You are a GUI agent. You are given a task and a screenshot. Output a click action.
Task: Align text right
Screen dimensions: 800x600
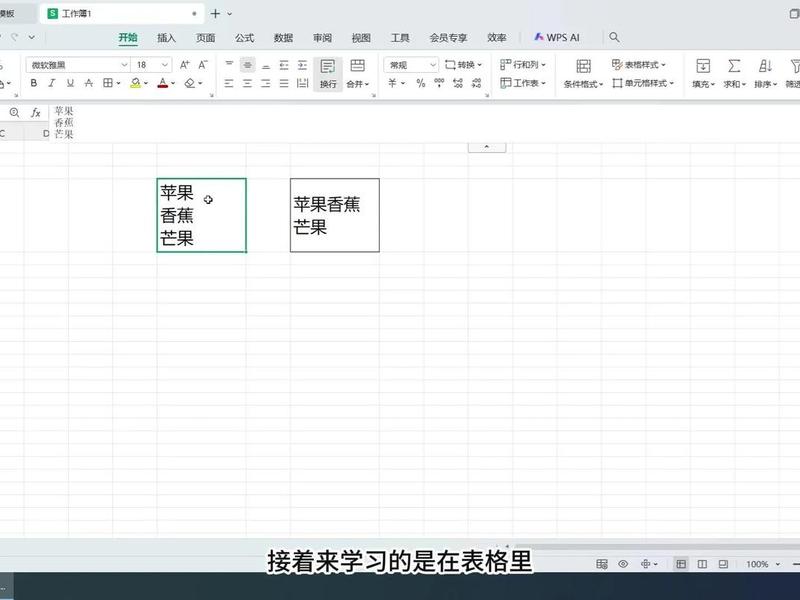click(266, 83)
